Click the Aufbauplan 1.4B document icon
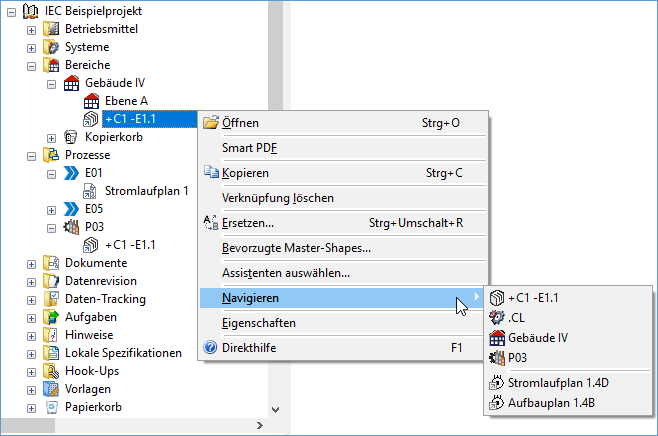Image resolution: width=658 pixels, height=436 pixels. coord(496,403)
